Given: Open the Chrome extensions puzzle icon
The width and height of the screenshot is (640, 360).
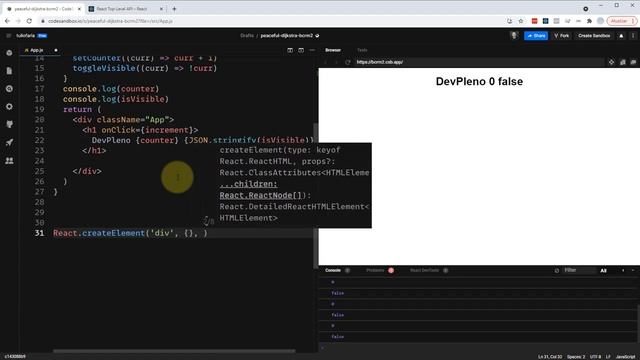Looking at the screenshot, I should pos(589,21).
